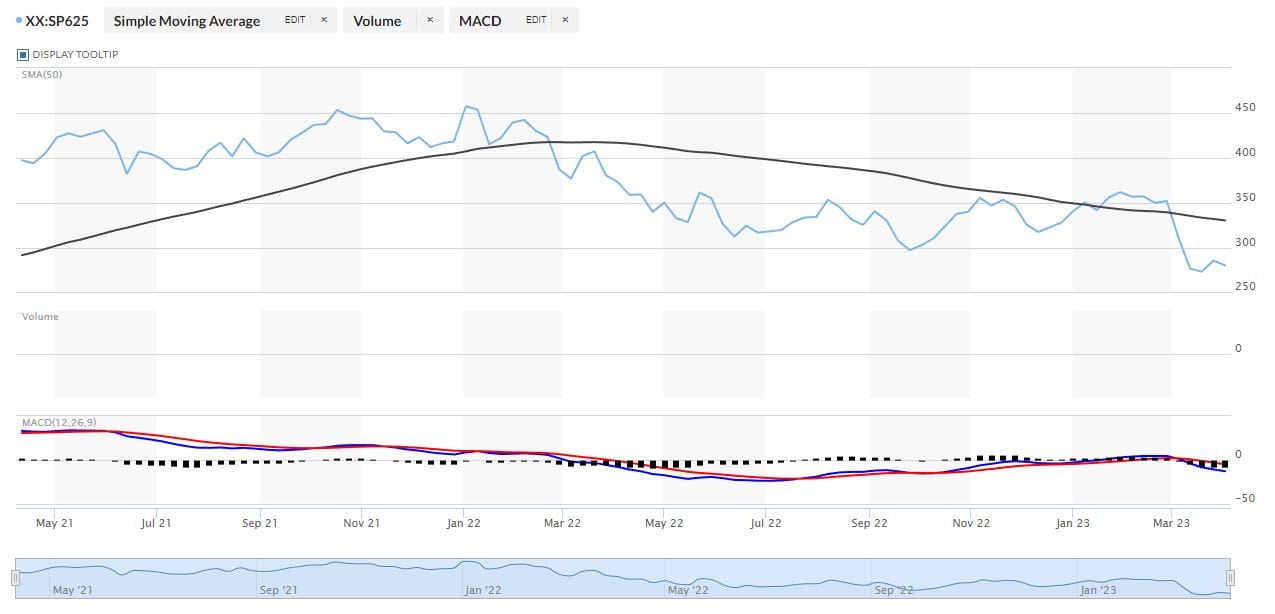
Task: Click the MACD(12,26,9) panel label
Action: click(x=58, y=424)
